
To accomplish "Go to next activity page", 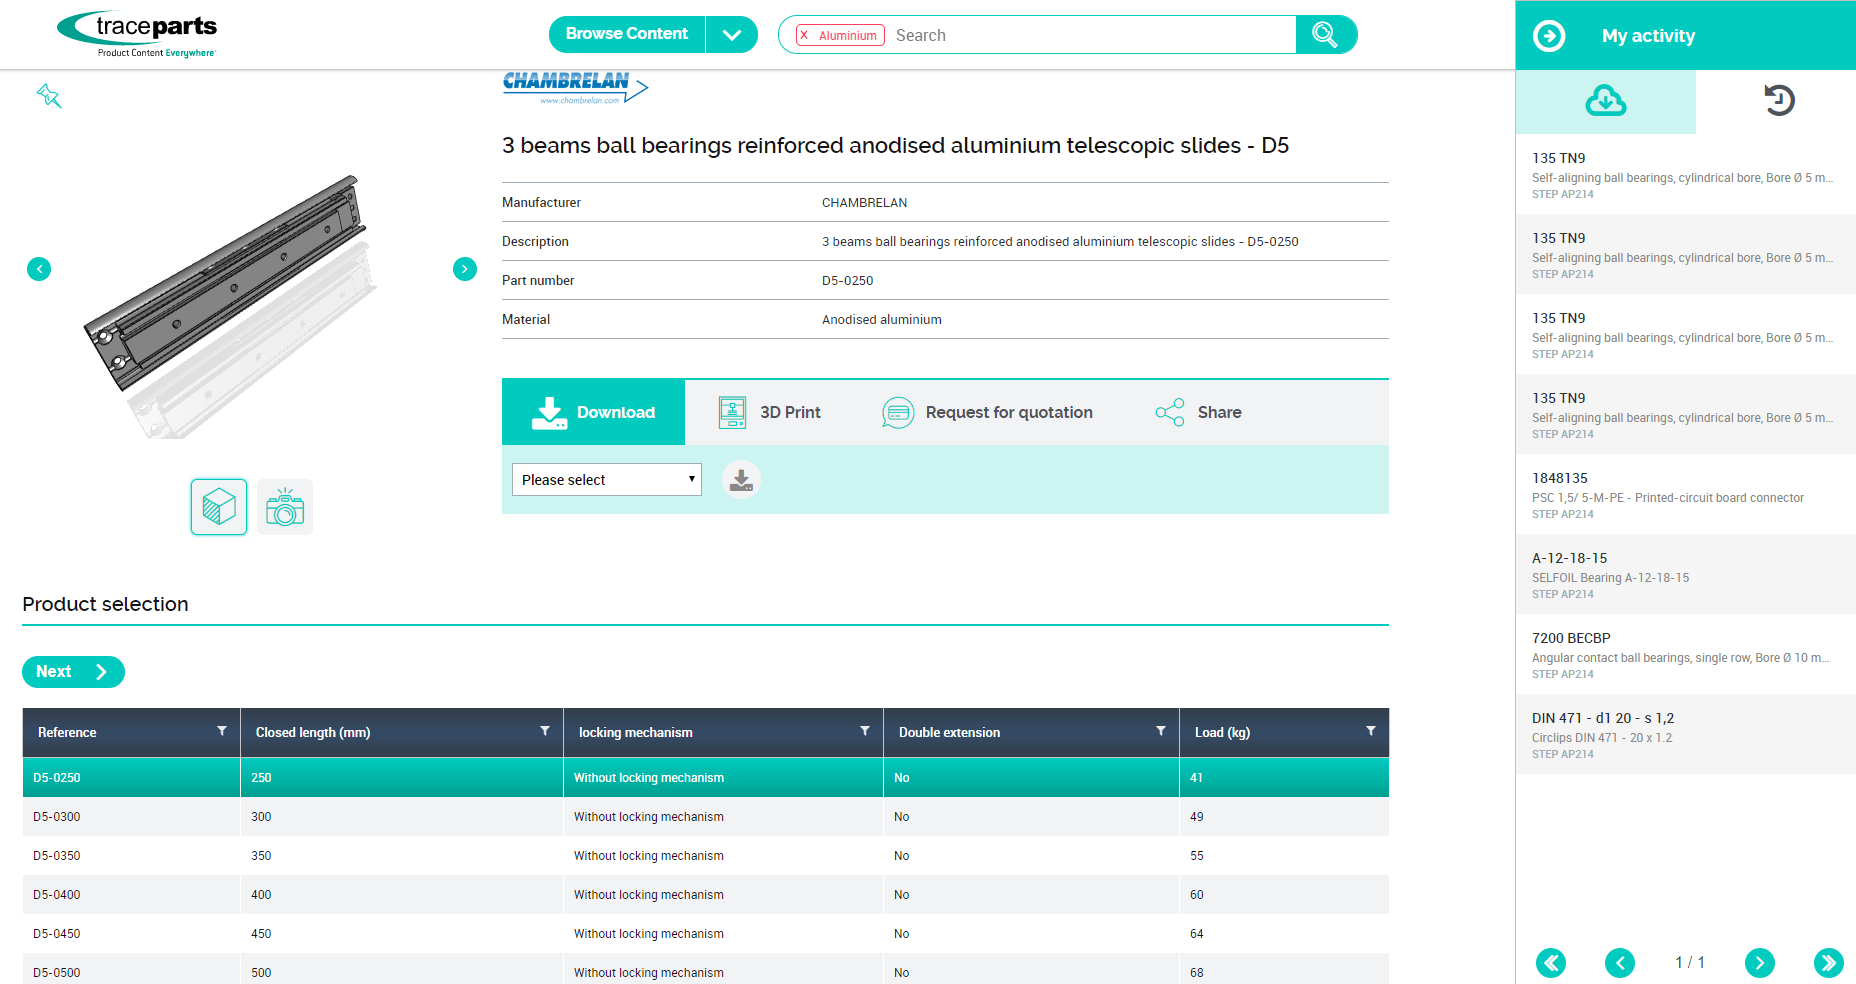I will 1760,962.
